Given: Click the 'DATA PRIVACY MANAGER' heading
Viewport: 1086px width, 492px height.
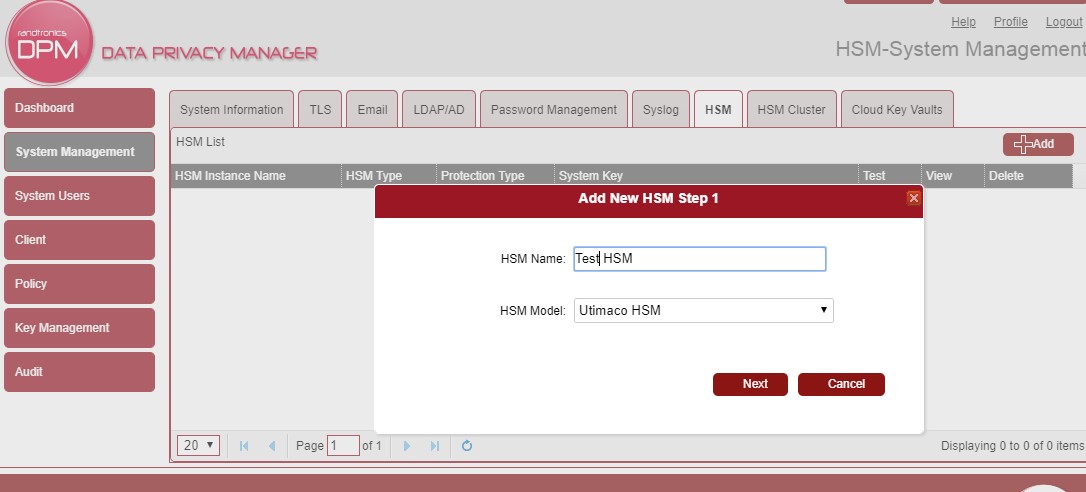Looking at the screenshot, I should tap(209, 53).
